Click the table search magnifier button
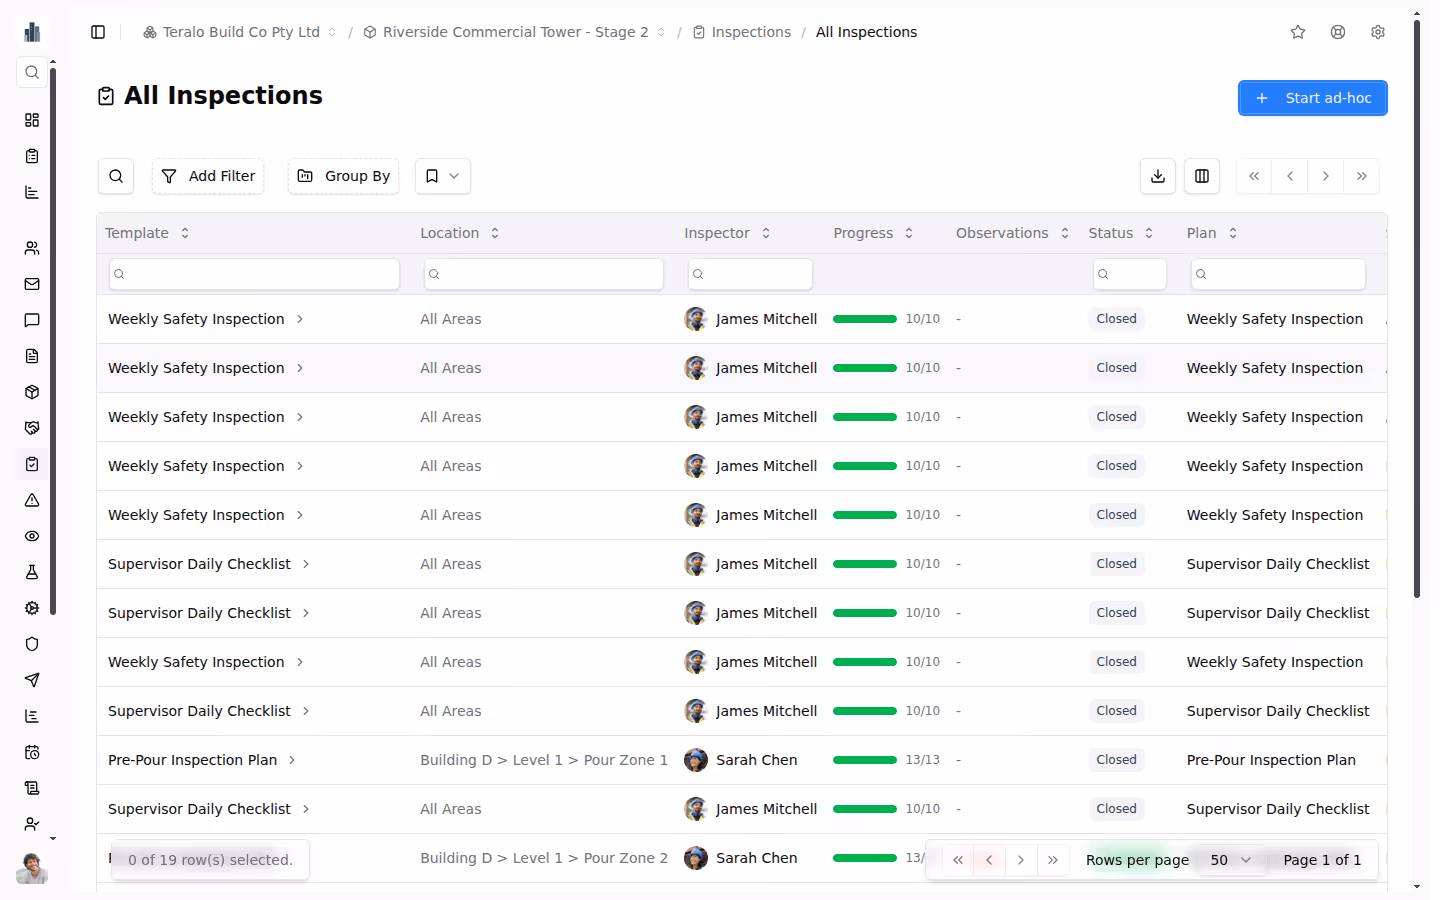1440x900 pixels. 116,176
